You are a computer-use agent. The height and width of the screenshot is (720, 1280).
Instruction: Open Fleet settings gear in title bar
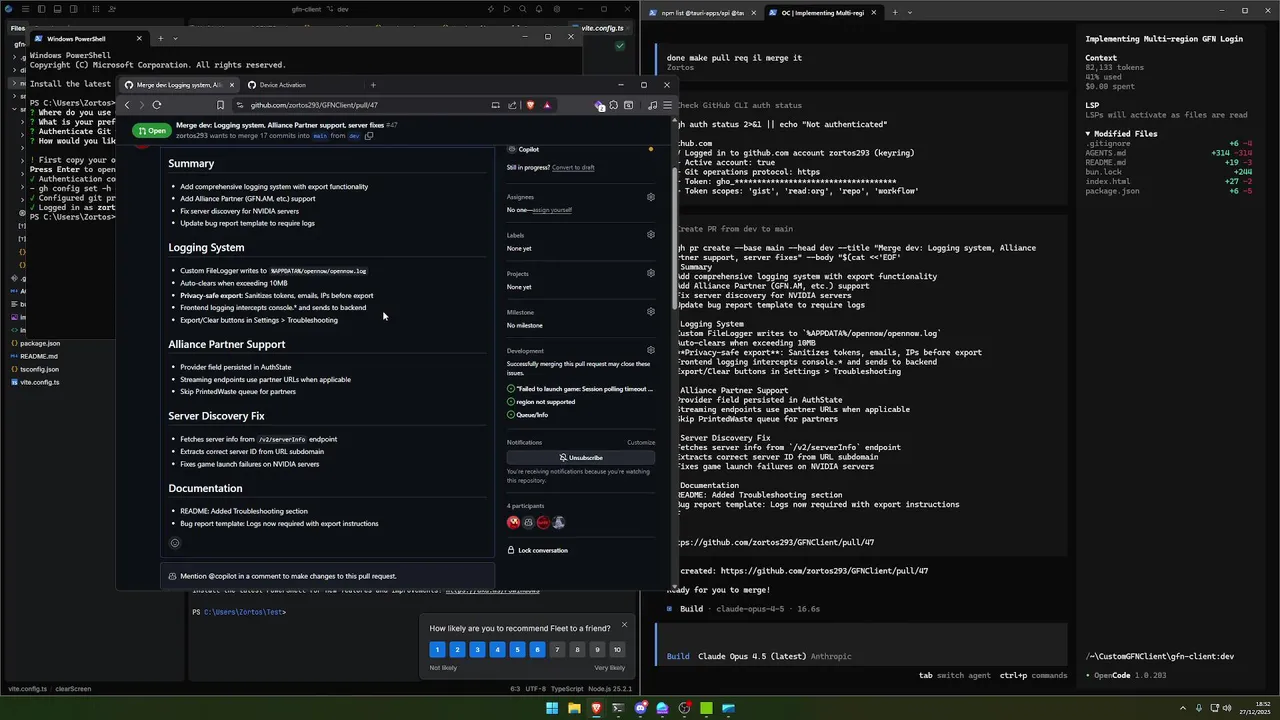(556, 9)
